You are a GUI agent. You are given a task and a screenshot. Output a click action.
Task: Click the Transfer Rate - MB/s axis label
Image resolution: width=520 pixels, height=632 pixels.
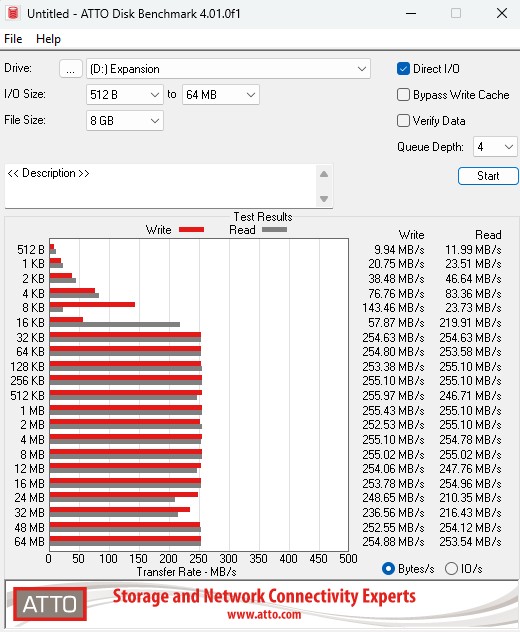click(186, 572)
